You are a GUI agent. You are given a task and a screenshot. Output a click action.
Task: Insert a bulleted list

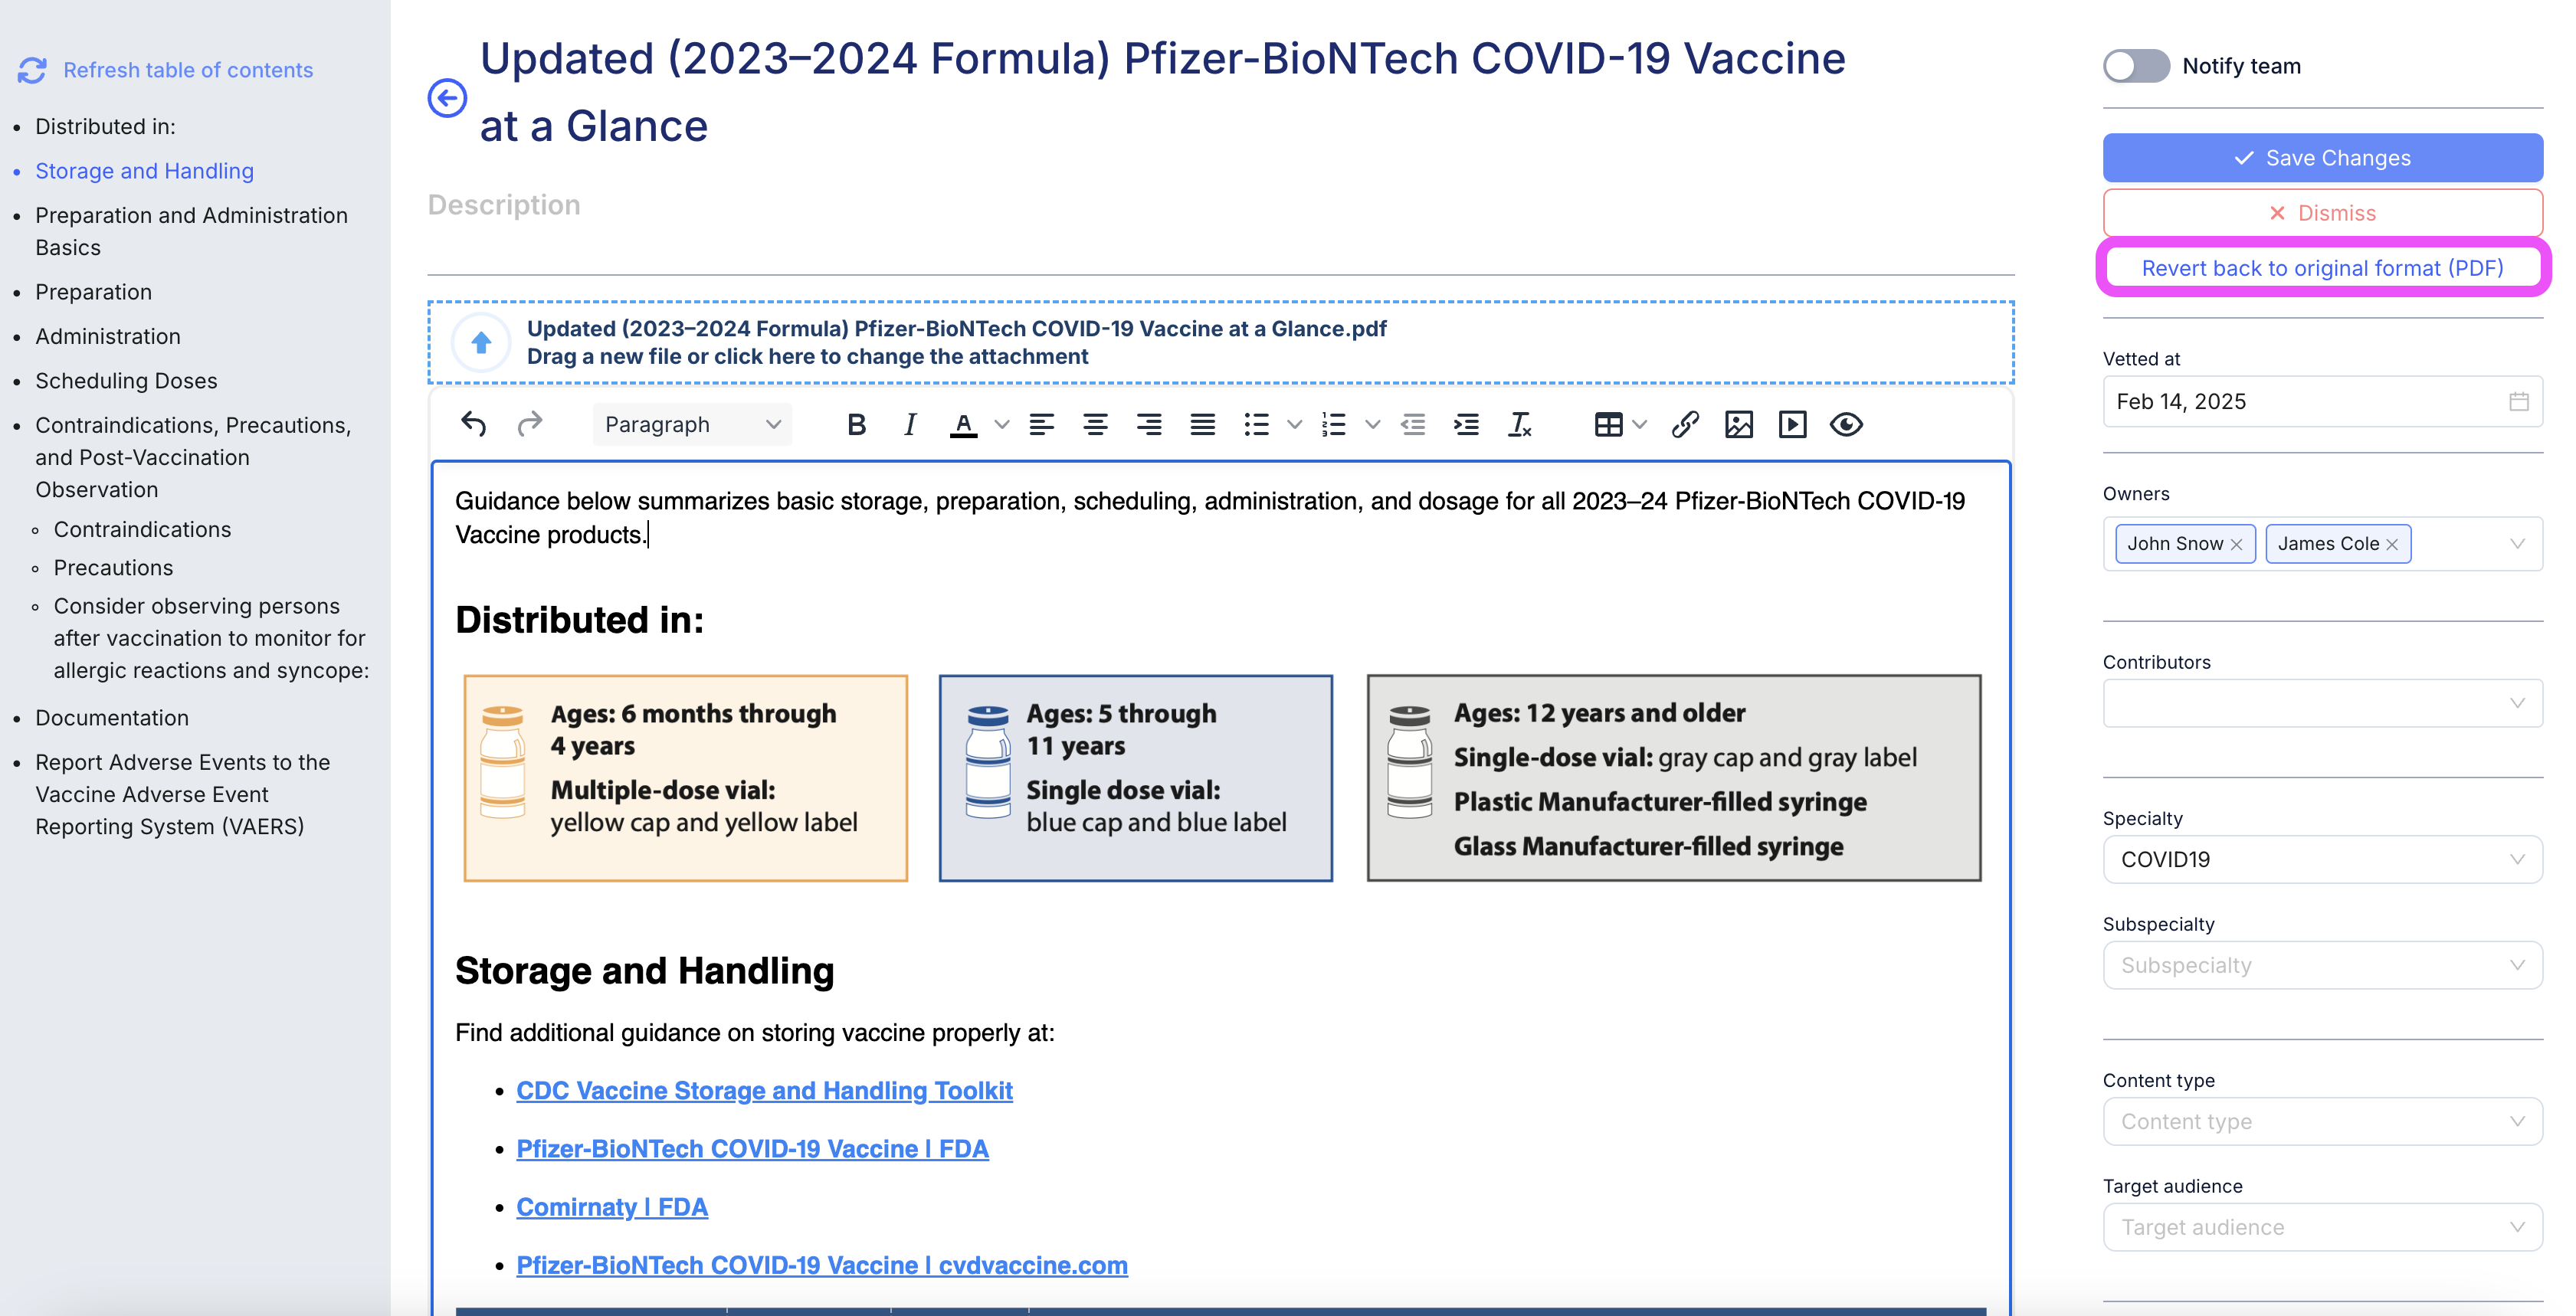point(1256,424)
